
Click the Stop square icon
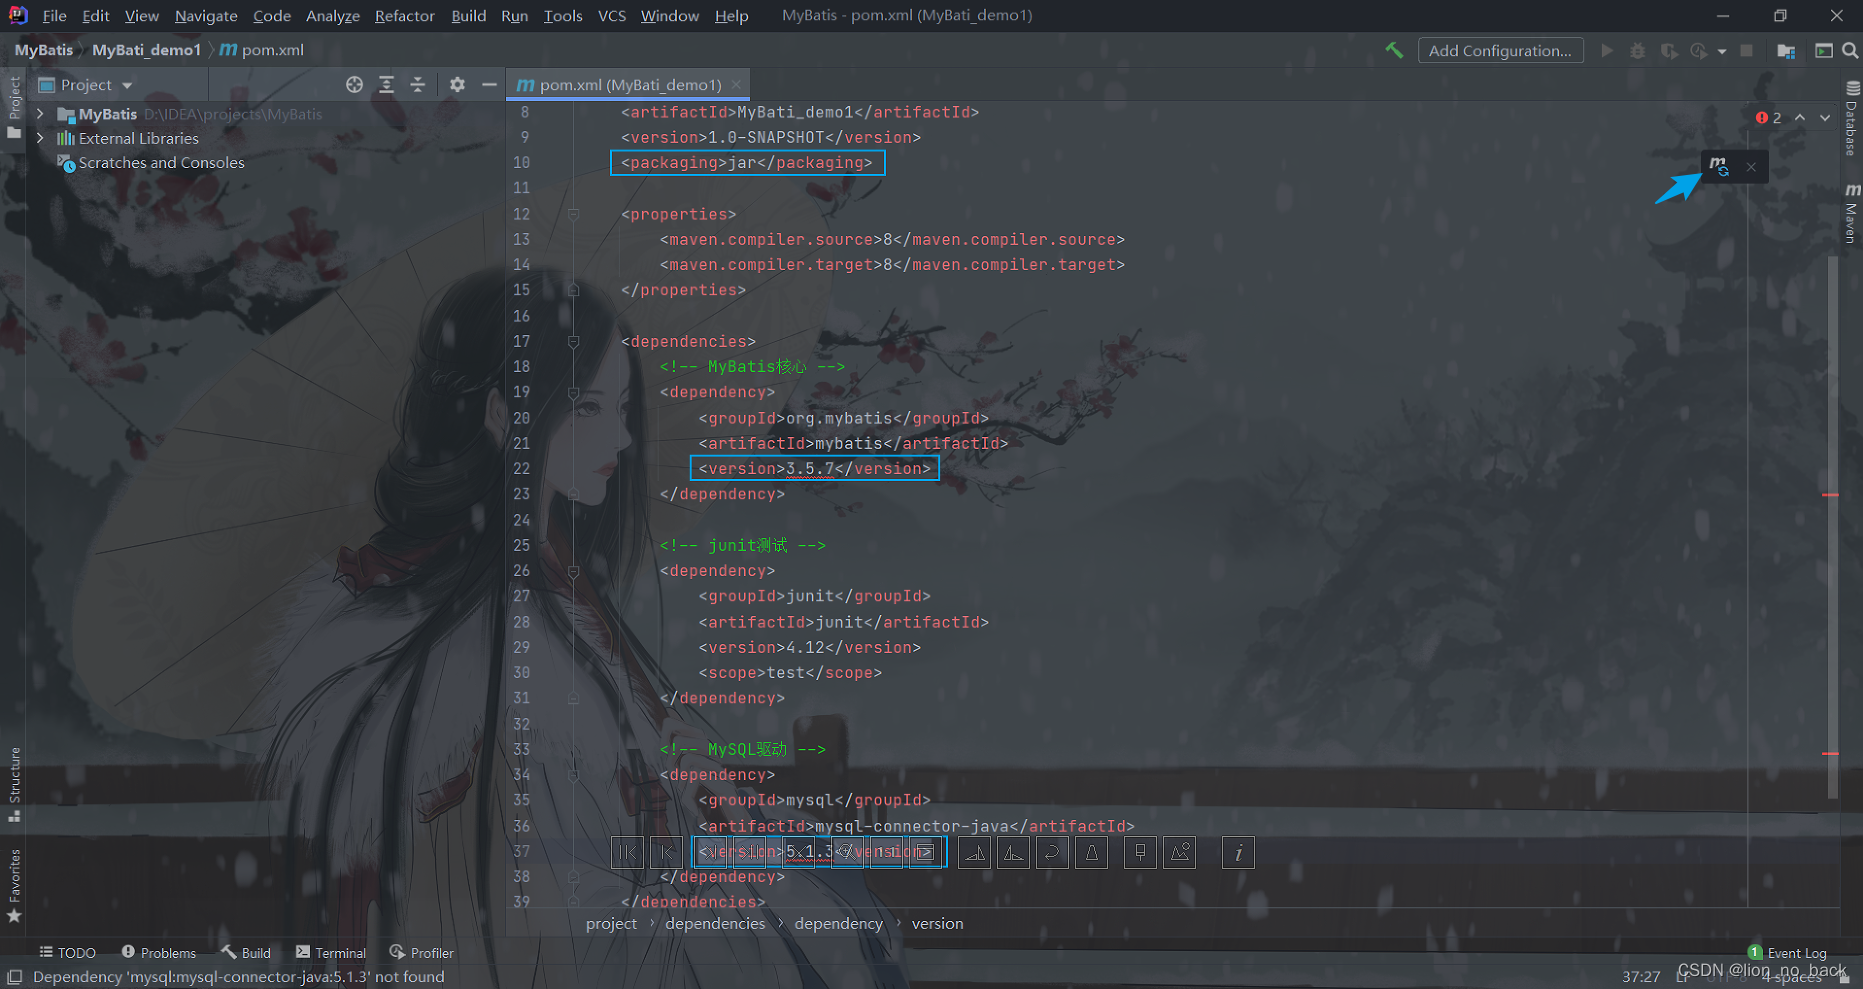click(x=1746, y=50)
